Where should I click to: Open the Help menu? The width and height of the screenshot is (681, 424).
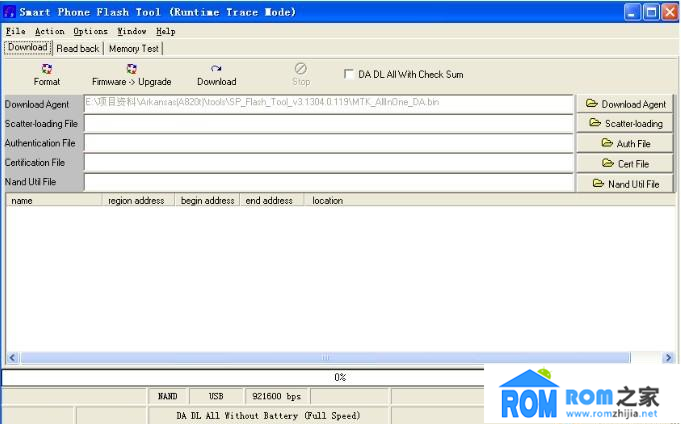pyautogui.click(x=165, y=31)
